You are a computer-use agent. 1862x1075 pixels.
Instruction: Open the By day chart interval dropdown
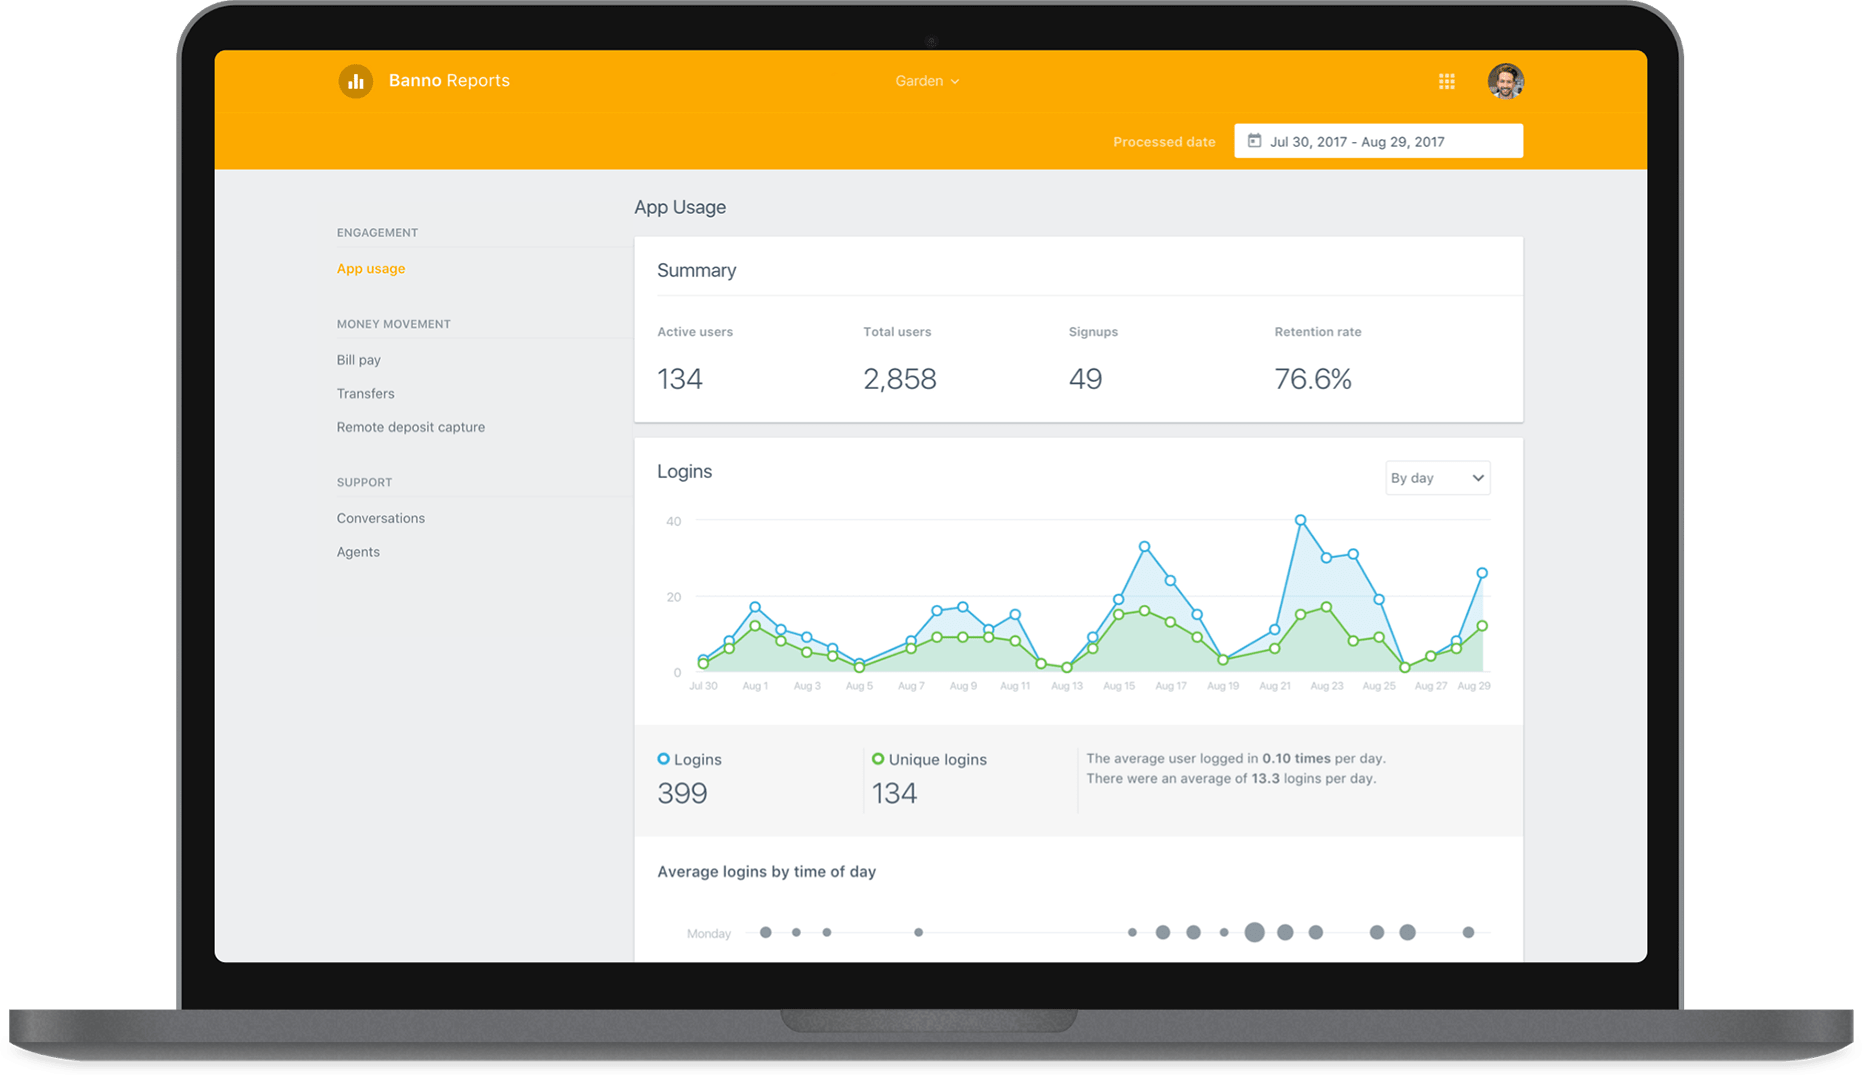click(x=1437, y=478)
